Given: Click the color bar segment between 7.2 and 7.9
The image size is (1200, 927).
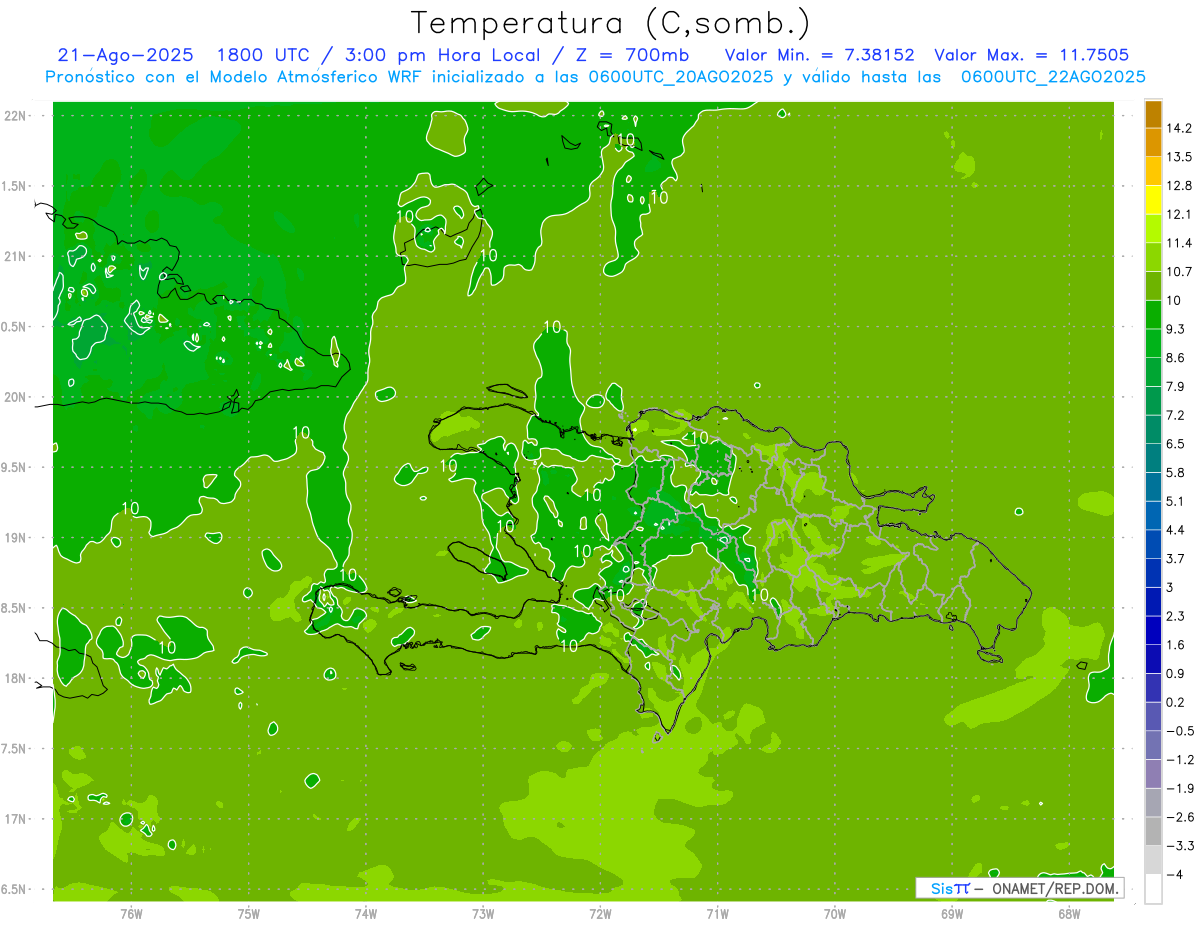Looking at the screenshot, I should (1153, 401).
